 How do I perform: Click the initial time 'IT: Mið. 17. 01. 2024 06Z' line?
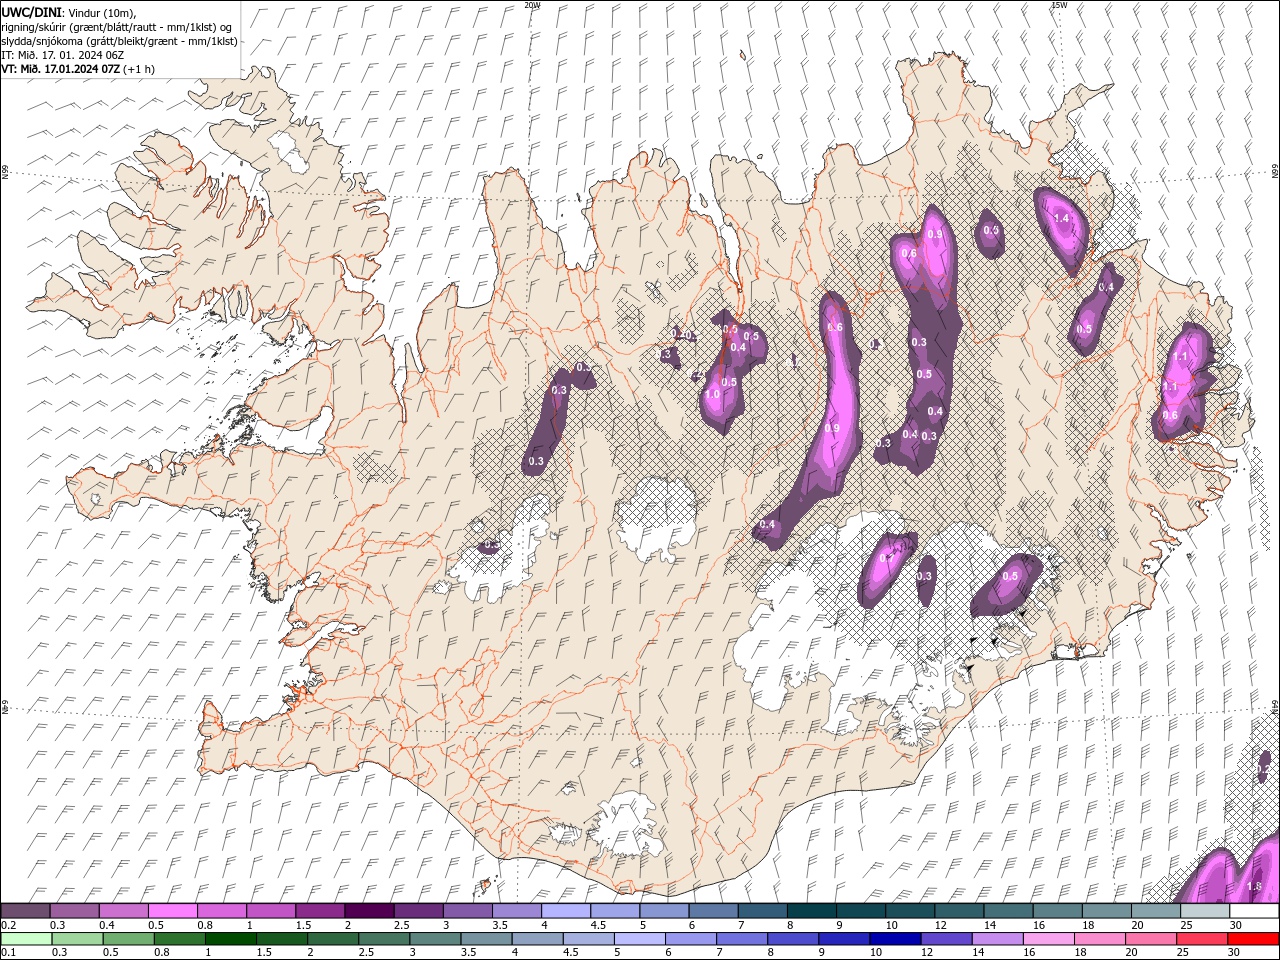tap(62, 55)
